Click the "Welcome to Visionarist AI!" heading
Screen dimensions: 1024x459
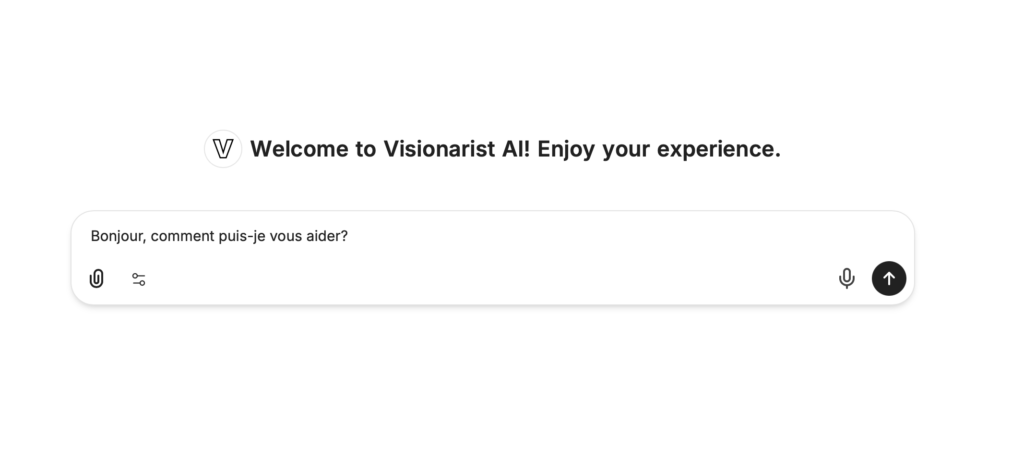[514, 149]
